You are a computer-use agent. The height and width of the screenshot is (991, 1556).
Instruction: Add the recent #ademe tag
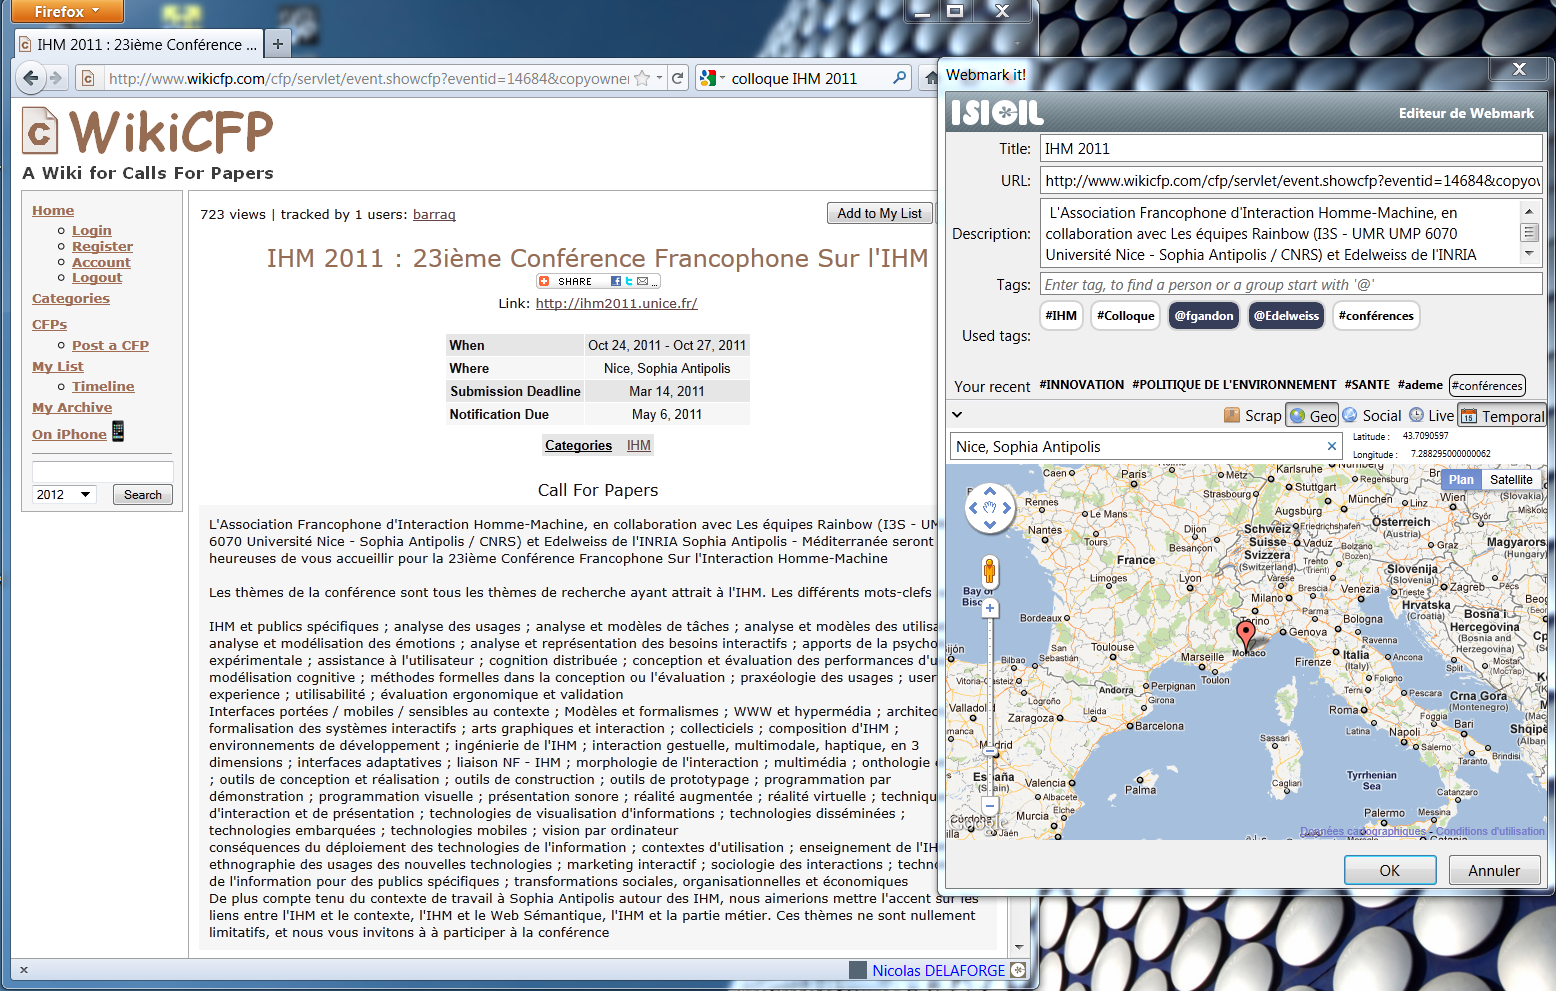click(1420, 385)
